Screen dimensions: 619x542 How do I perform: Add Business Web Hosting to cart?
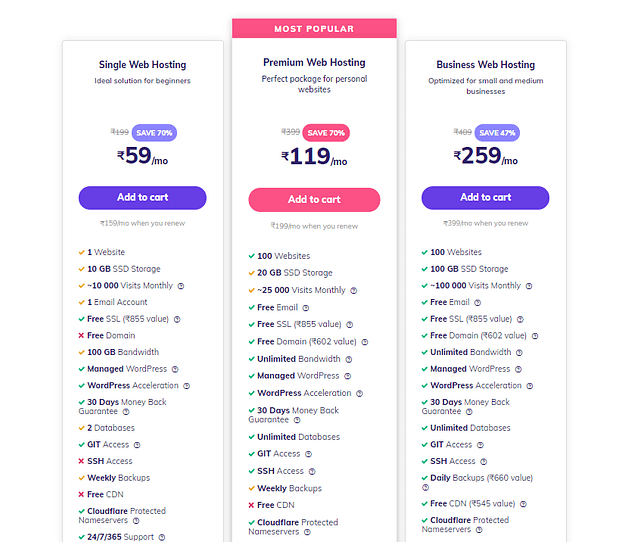point(485,198)
